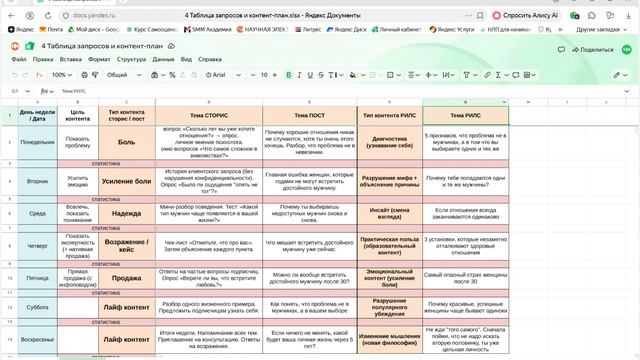
Task: Click the address bar docs.yandex.ru
Action: [94, 16]
